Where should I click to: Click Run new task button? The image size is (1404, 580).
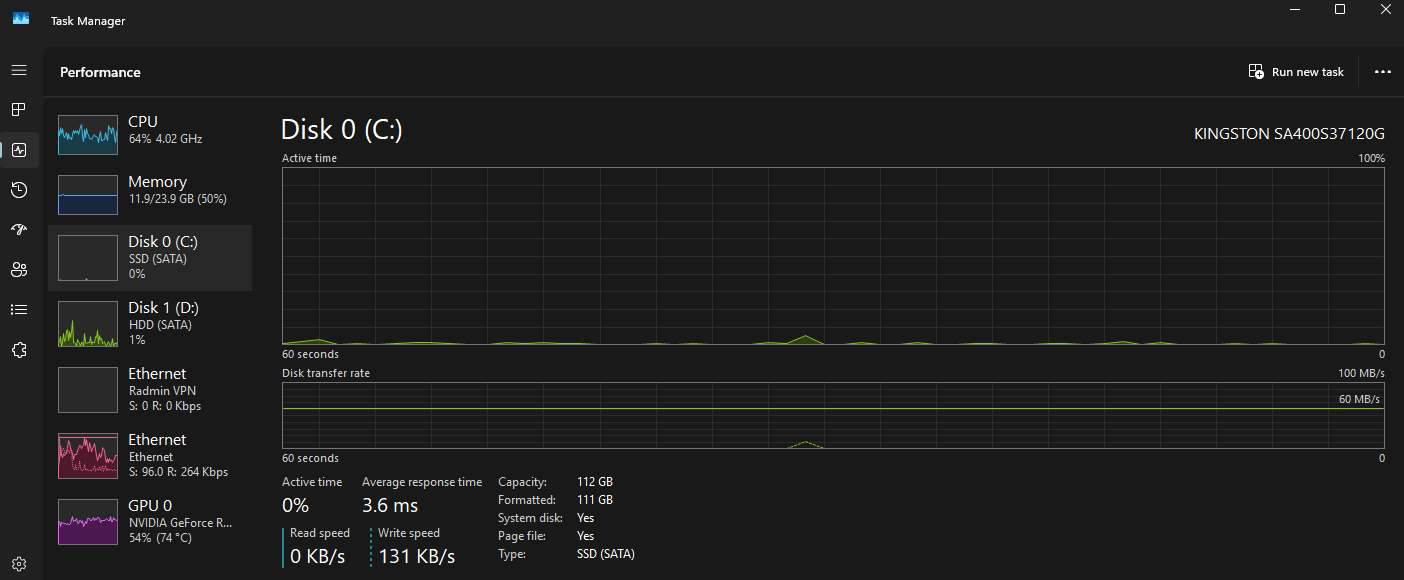pos(1296,72)
